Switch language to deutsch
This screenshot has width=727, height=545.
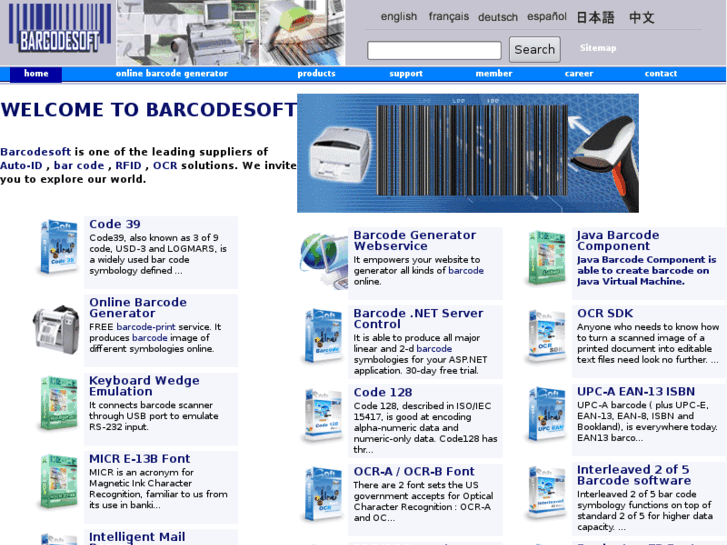497,17
